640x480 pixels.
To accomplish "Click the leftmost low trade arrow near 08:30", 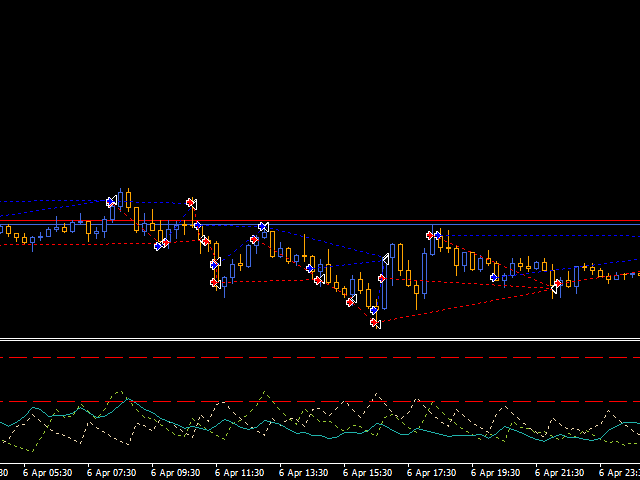I will coord(159,245).
